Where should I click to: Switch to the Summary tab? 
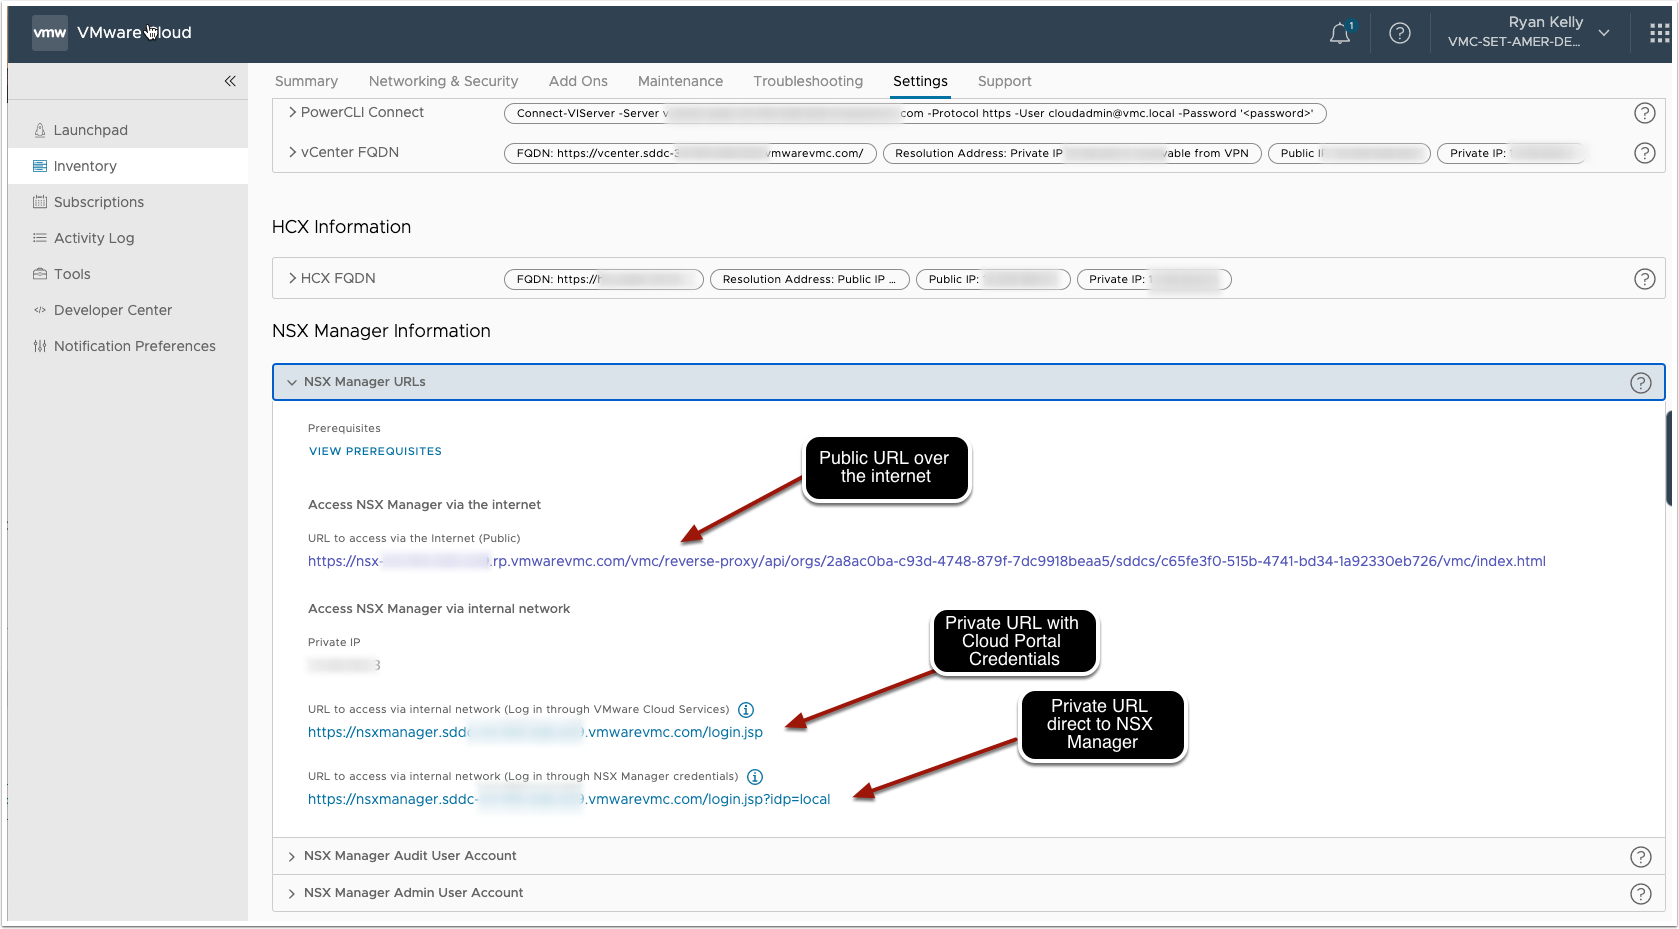coord(306,81)
